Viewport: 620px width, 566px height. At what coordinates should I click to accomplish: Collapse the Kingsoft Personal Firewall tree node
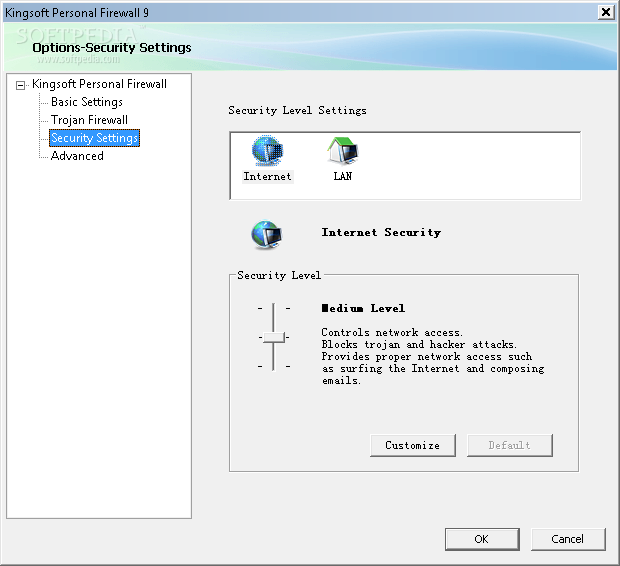(x=20, y=85)
